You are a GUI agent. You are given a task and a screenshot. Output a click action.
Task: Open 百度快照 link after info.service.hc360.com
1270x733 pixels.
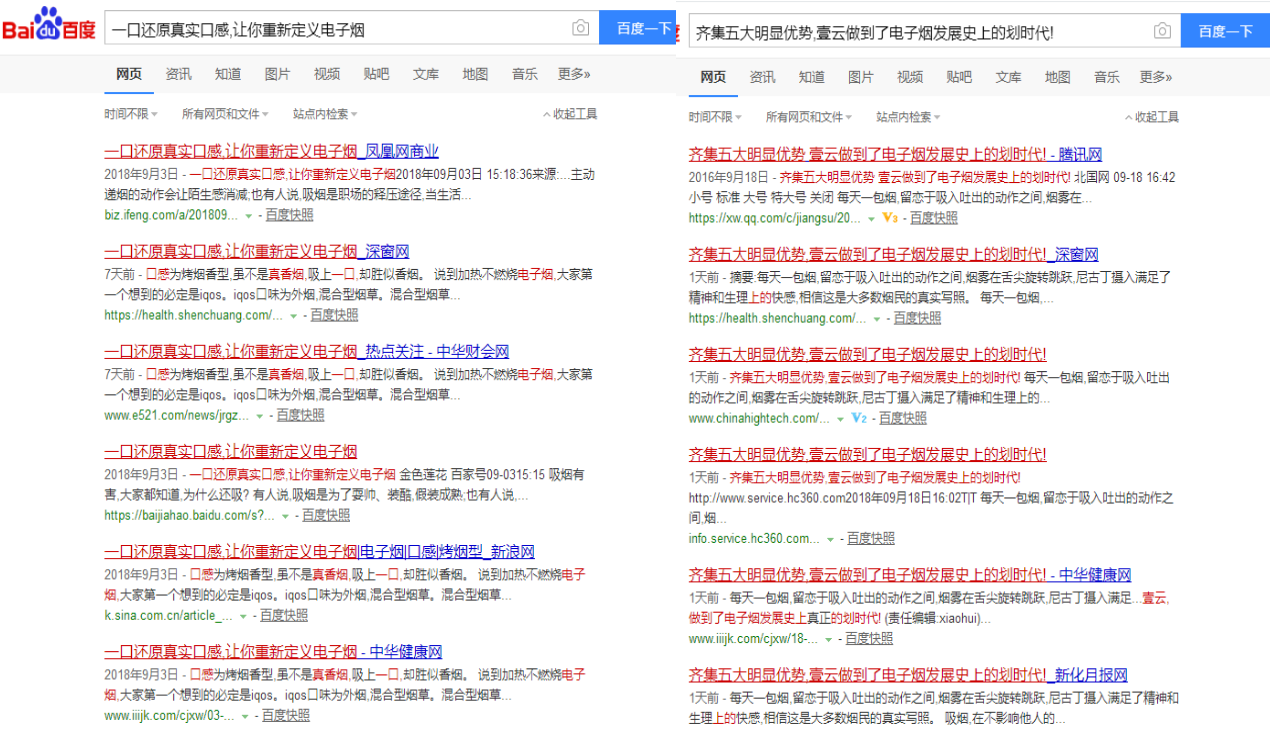(871, 539)
